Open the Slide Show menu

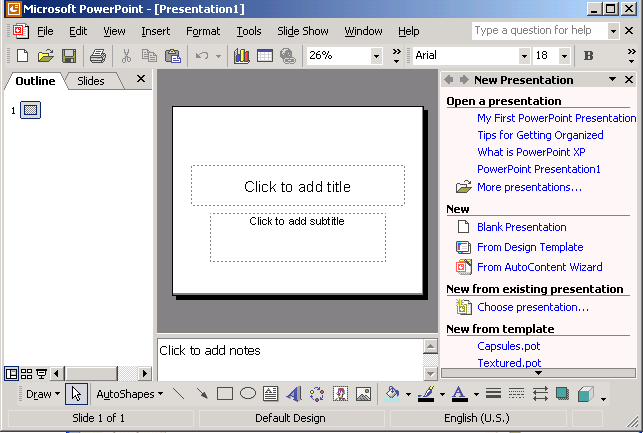tap(302, 31)
